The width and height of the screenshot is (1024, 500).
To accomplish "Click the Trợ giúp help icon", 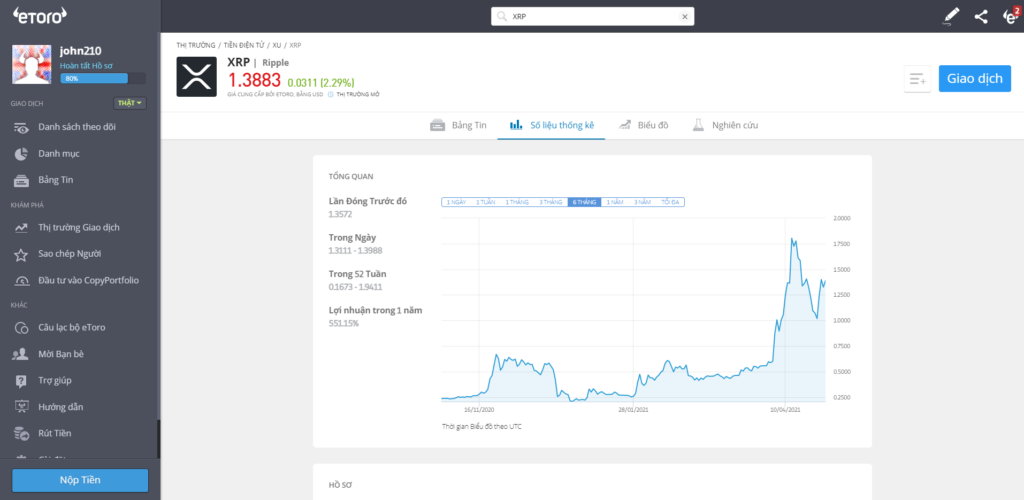I will pos(21,381).
